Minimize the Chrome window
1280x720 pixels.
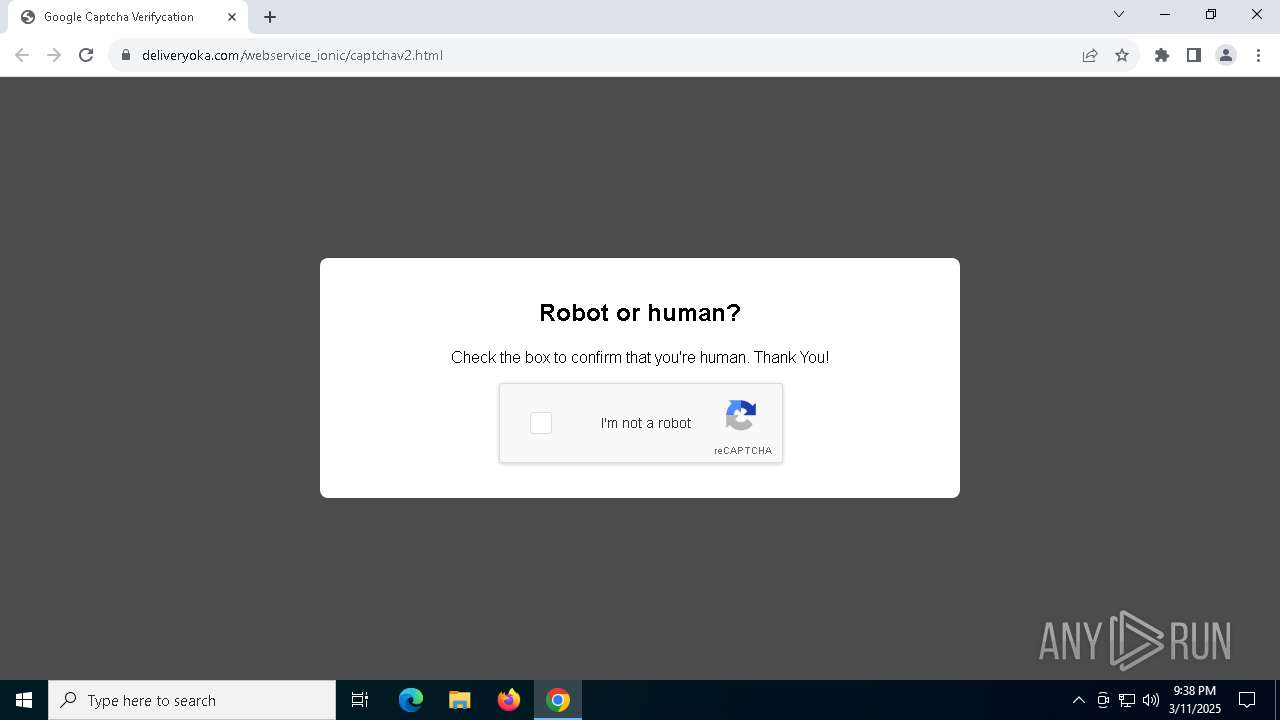click(1165, 14)
